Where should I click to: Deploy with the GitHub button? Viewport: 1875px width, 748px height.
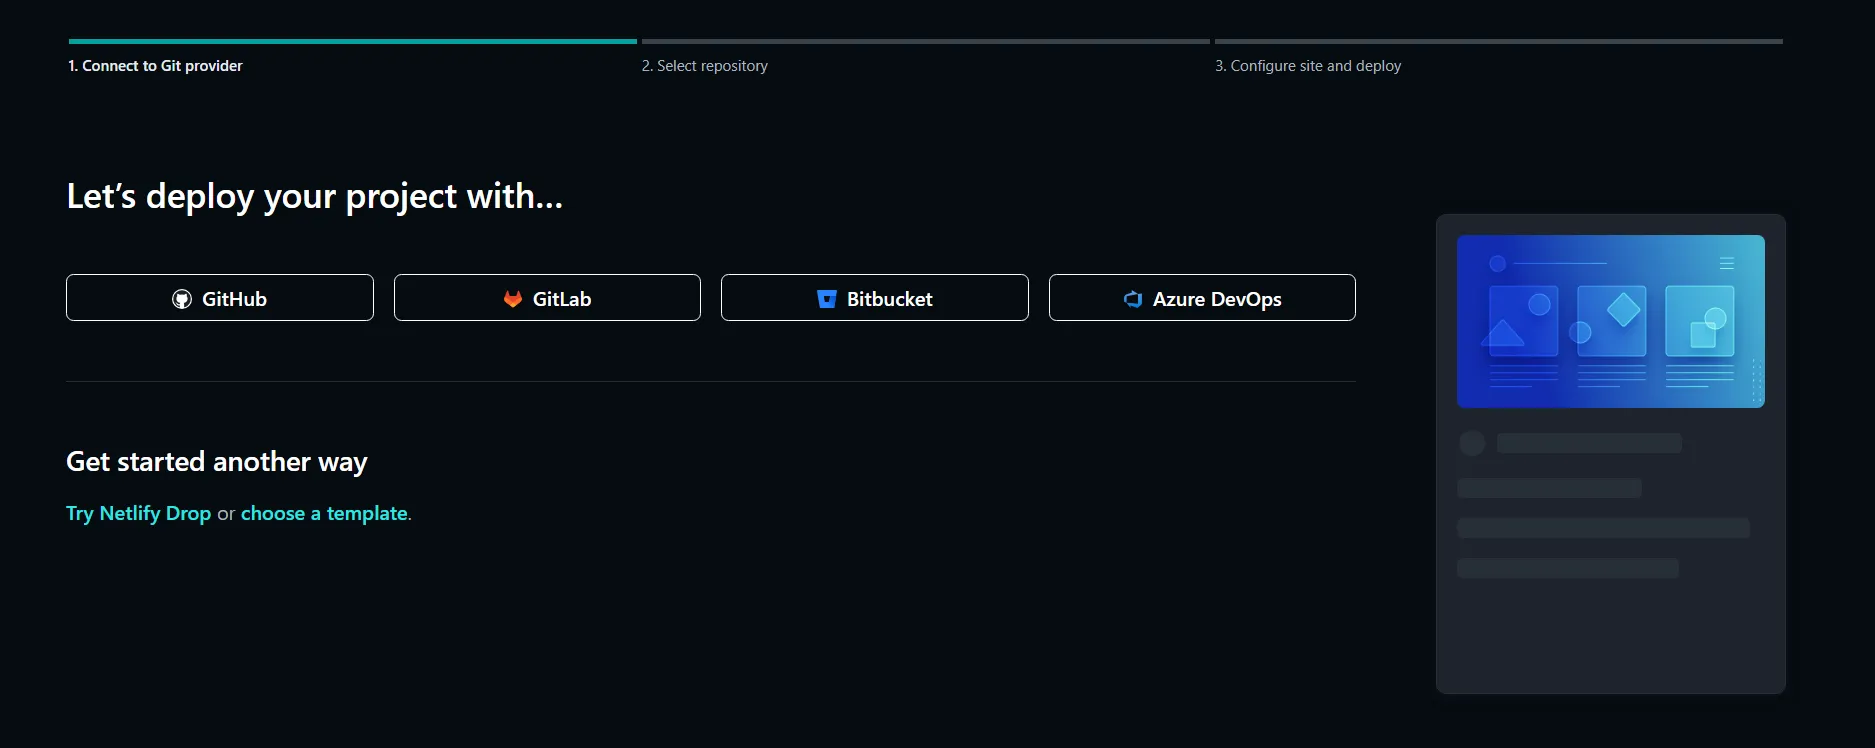[x=220, y=298]
